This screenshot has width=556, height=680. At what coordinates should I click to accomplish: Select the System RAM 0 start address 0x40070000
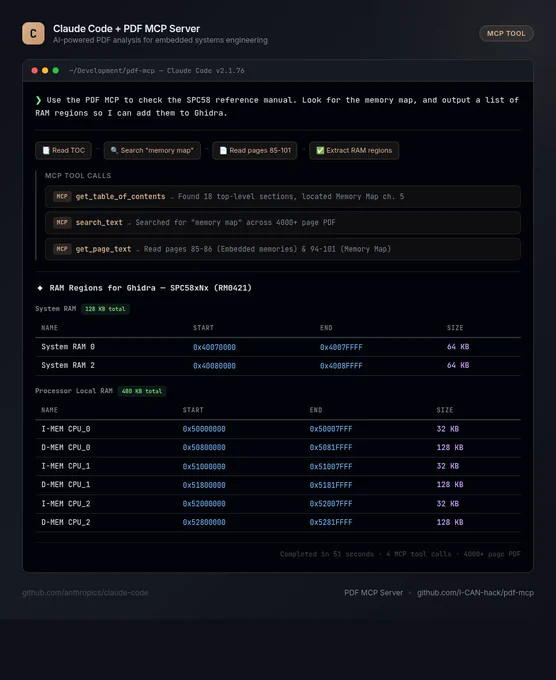click(214, 347)
